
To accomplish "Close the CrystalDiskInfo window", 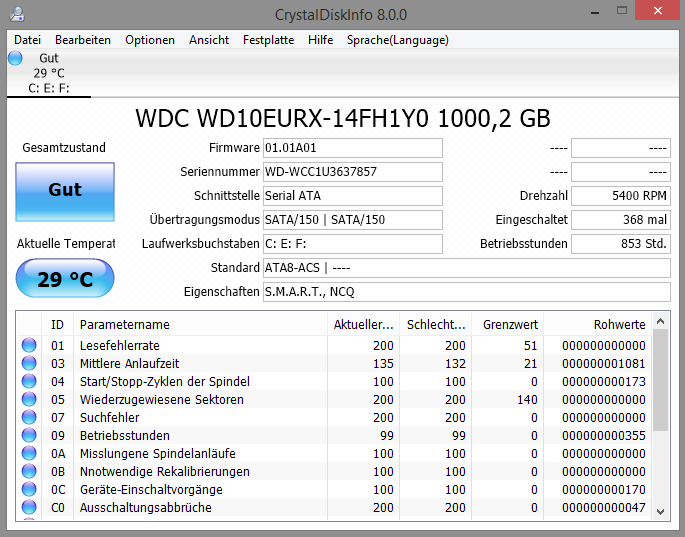I will click(657, 11).
